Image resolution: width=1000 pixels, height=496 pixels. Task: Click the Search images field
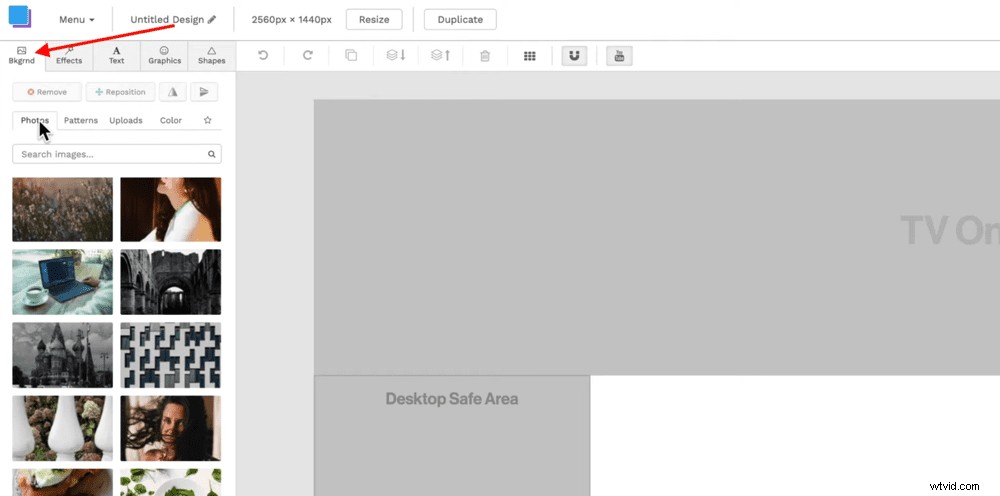point(117,154)
